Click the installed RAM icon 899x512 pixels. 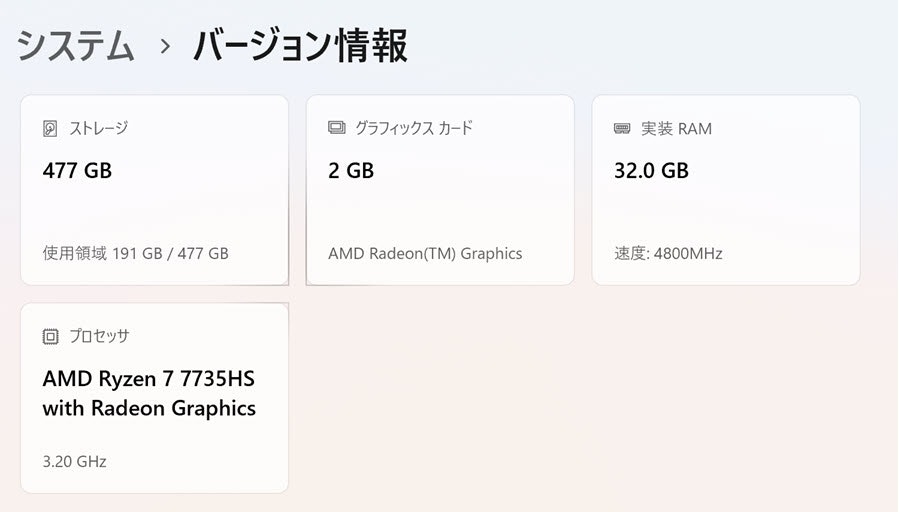622,129
